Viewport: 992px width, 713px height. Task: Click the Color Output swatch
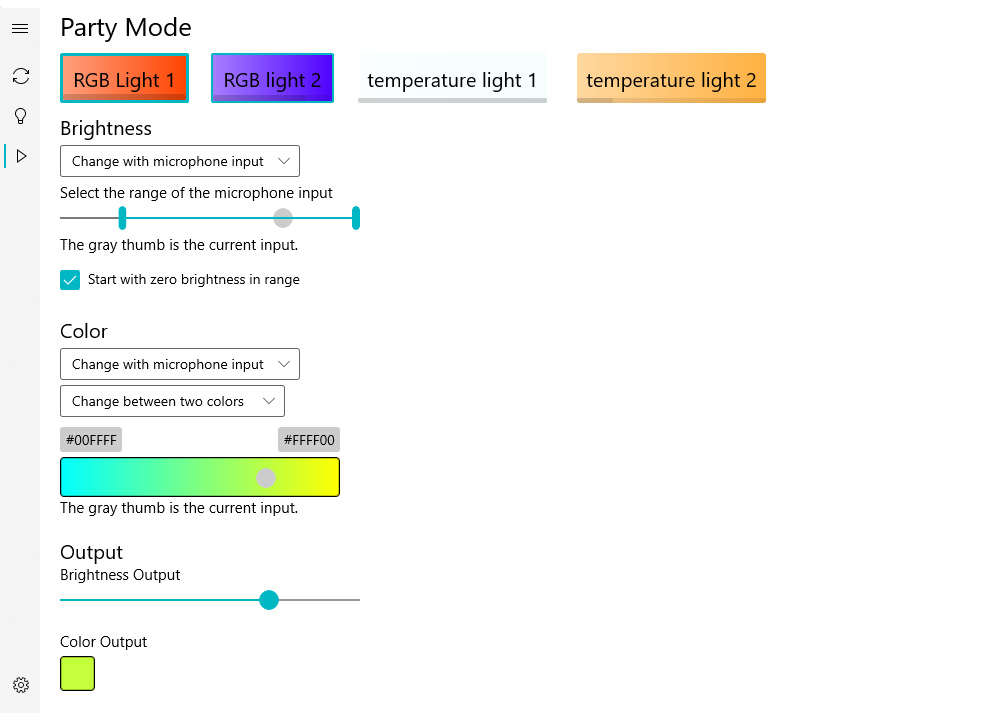[78, 673]
